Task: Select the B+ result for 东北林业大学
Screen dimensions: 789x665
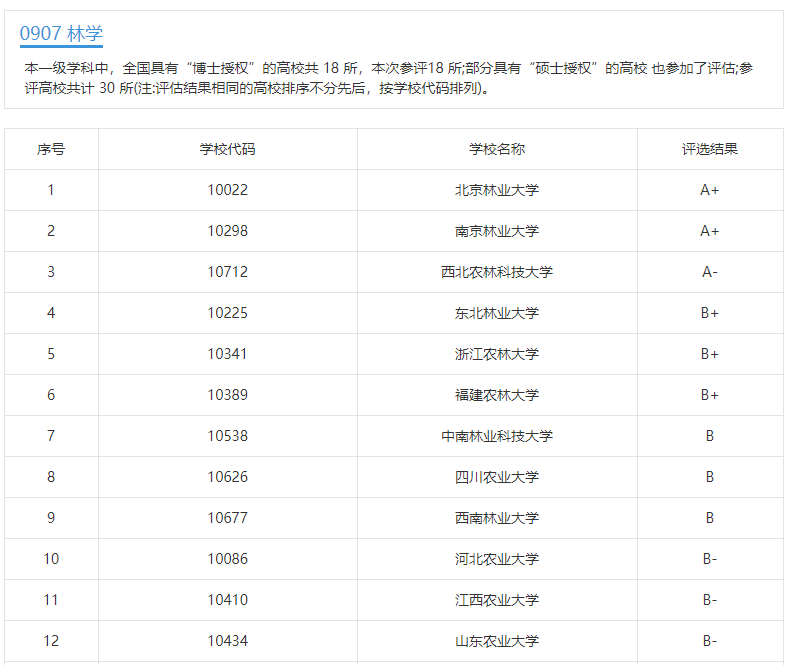Action: pyautogui.click(x=710, y=313)
